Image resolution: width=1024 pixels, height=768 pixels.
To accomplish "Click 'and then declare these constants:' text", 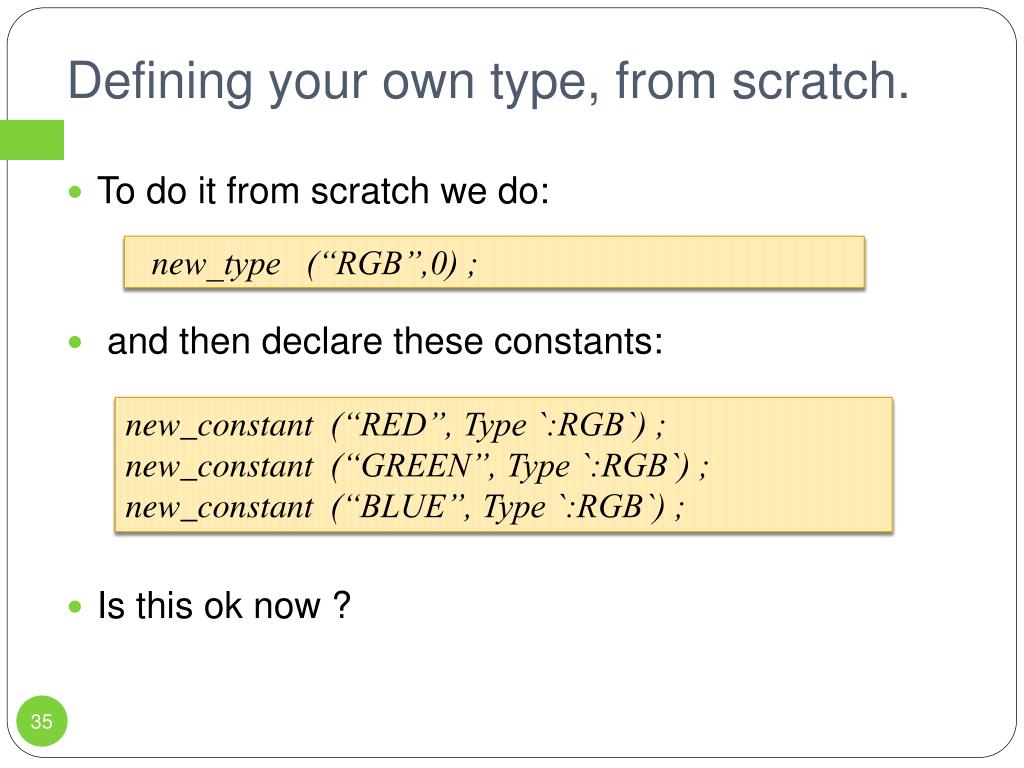I will [x=385, y=342].
